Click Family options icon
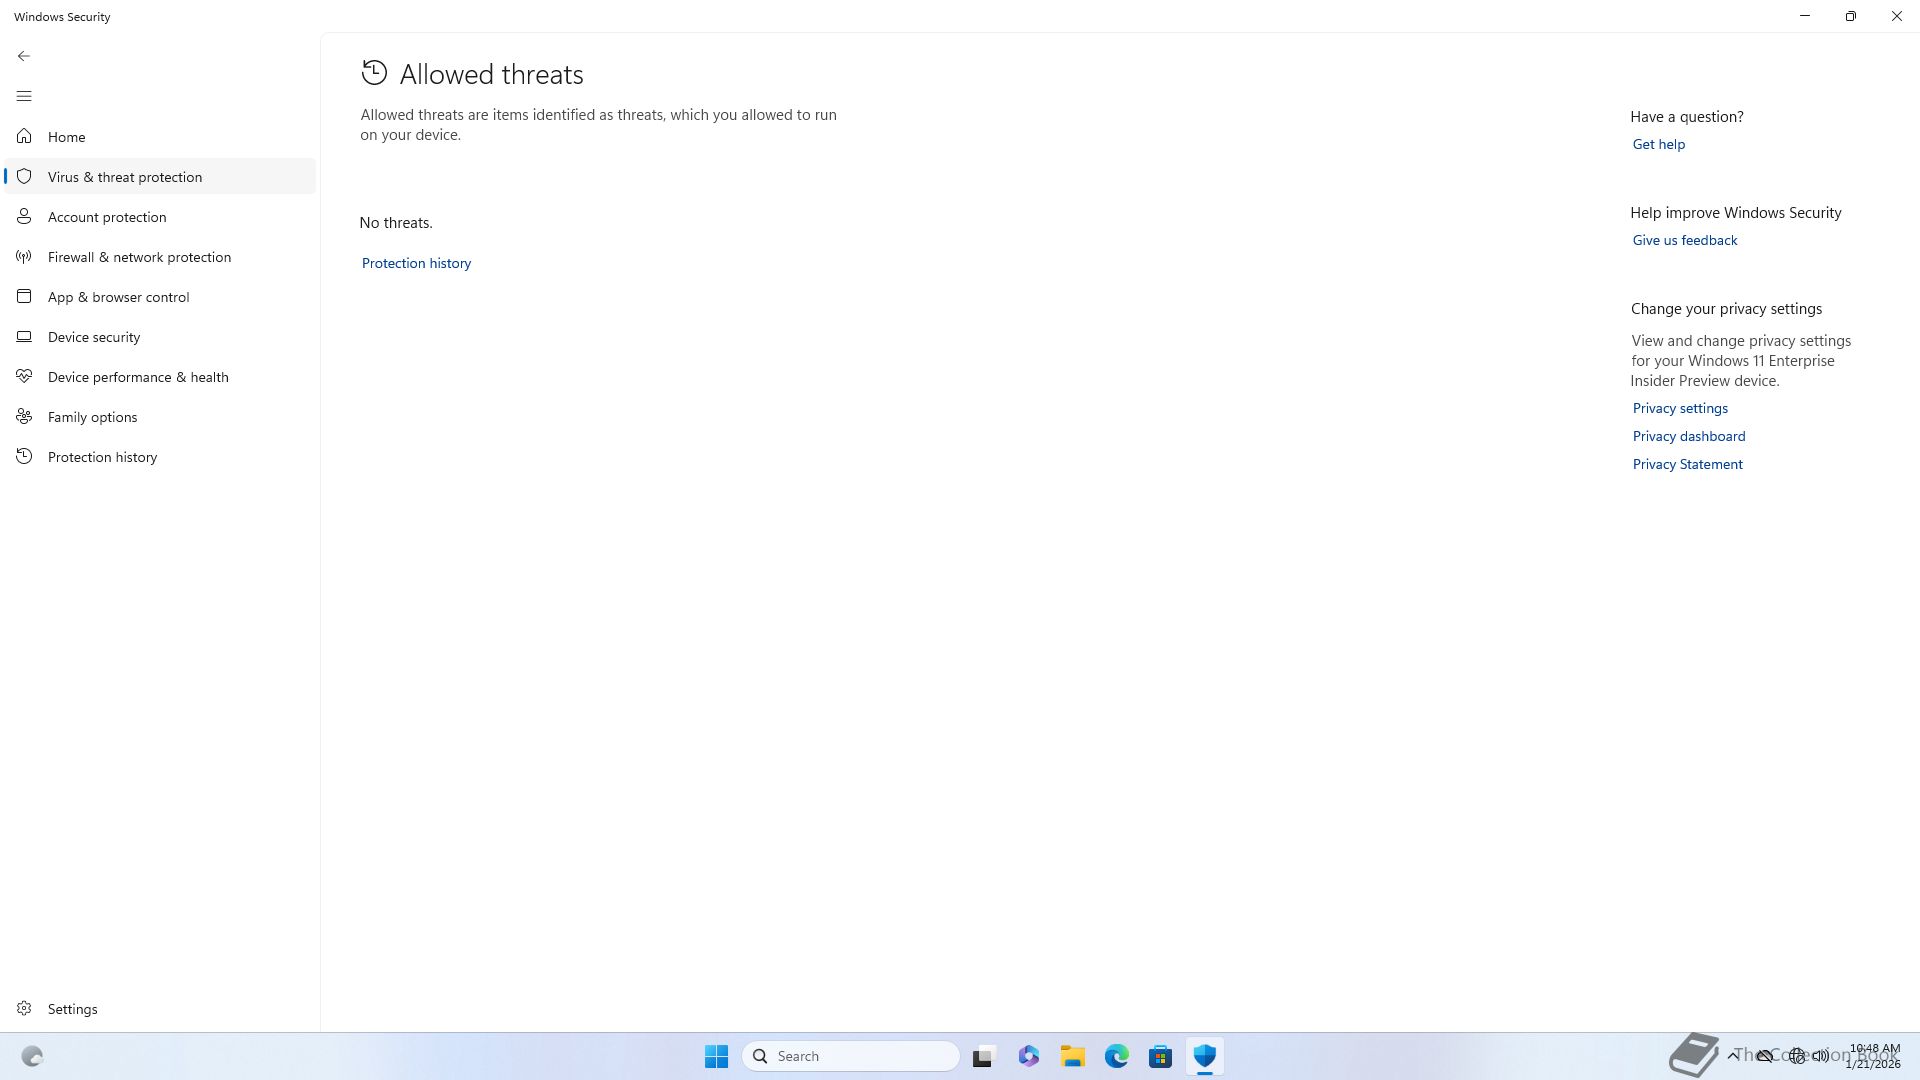The width and height of the screenshot is (1920, 1080). tap(24, 417)
